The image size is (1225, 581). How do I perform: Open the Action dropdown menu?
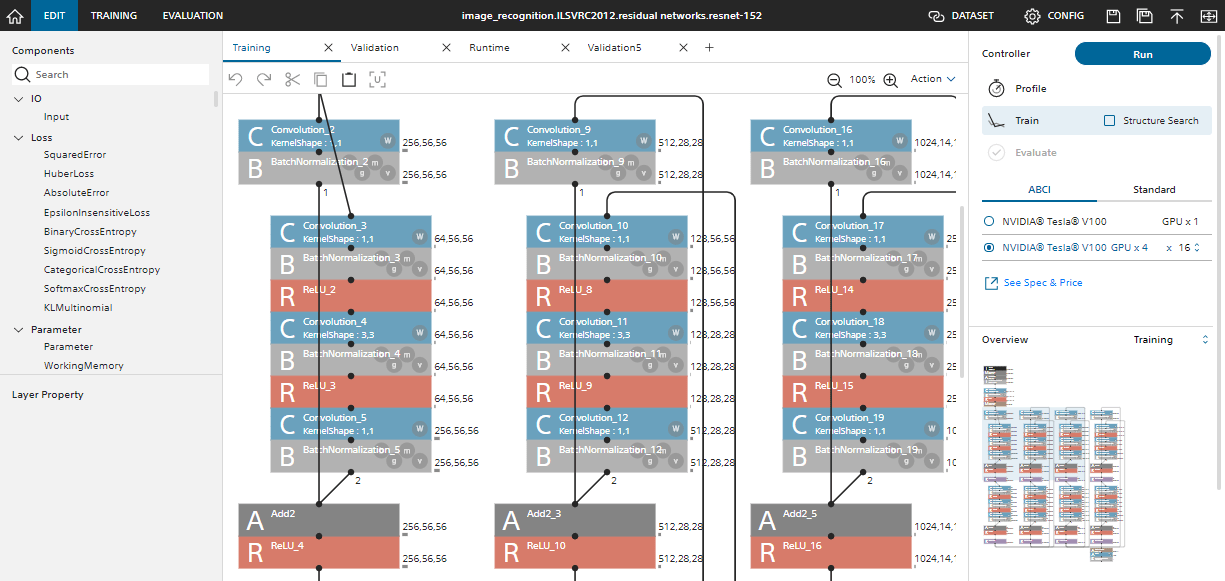point(932,79)
